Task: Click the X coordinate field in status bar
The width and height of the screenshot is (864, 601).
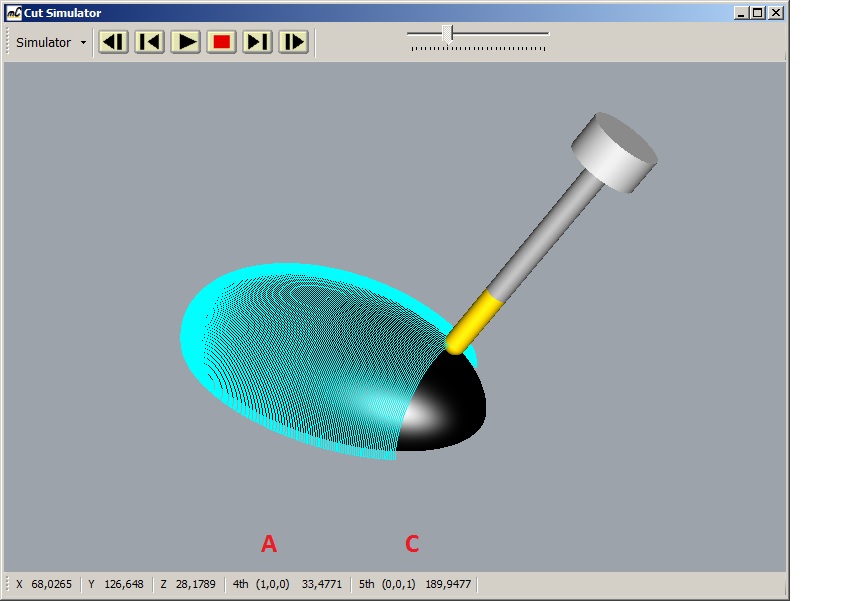Action: pos(44,584)
